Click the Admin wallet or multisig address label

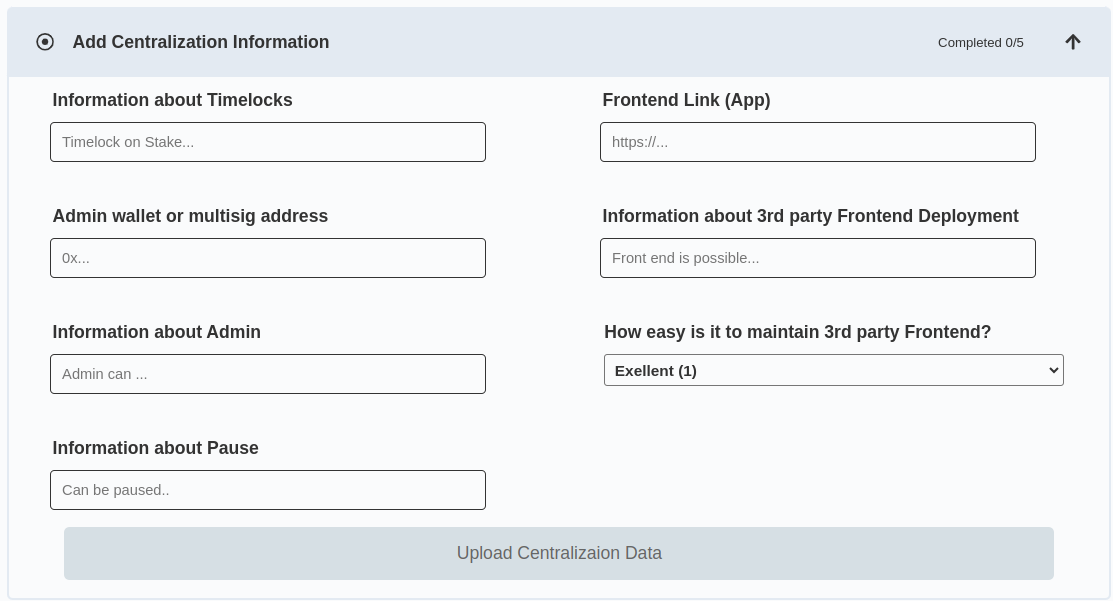pyautogui.click(x=190, y=216)
